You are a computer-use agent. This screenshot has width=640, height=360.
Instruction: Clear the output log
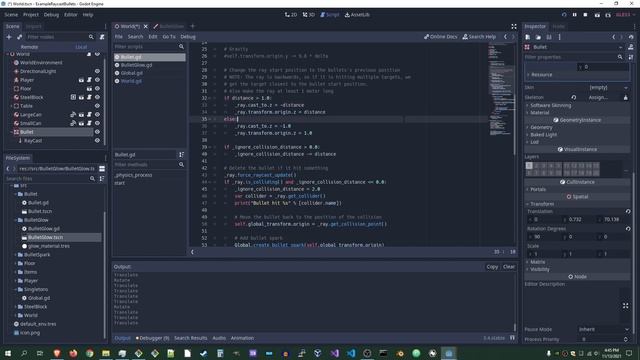click(509, 267)
